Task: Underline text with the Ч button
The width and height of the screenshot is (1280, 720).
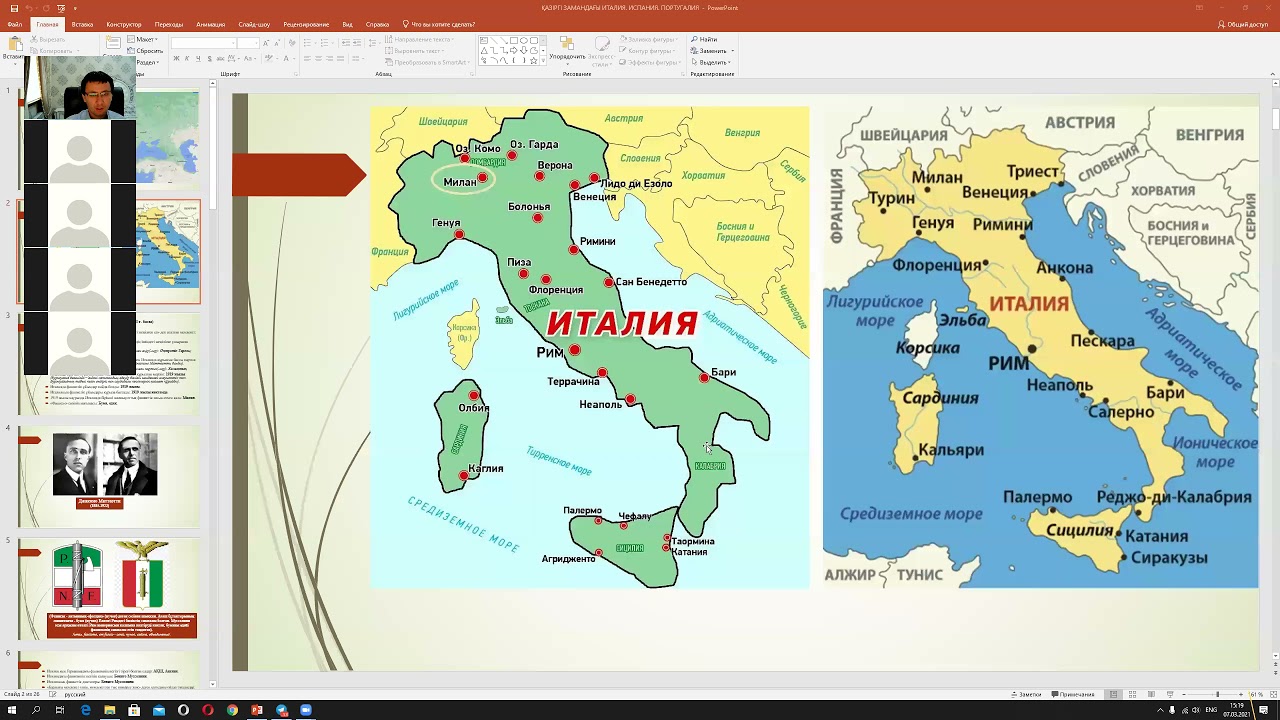Action: click(x=198, y=59)
